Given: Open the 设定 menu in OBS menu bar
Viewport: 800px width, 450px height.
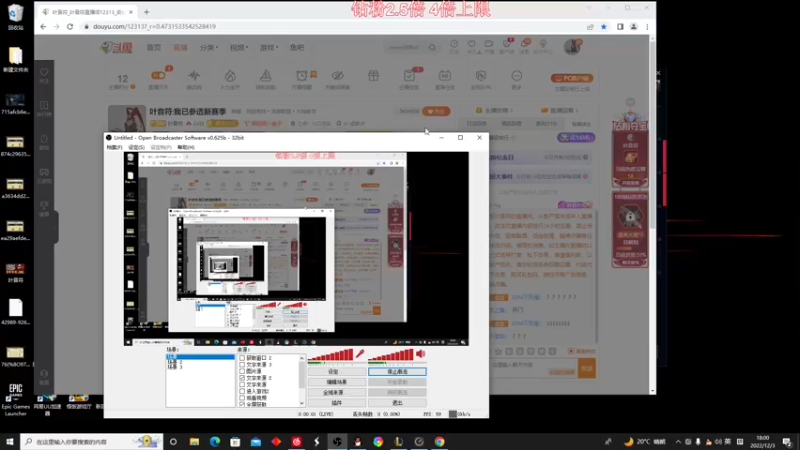Looking at the screenshot, I should coord(136,147).
